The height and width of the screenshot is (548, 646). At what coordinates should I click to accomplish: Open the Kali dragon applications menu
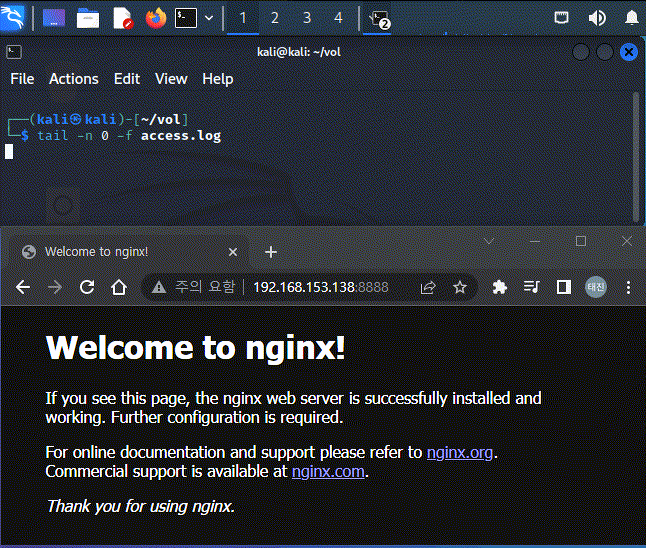13,18
